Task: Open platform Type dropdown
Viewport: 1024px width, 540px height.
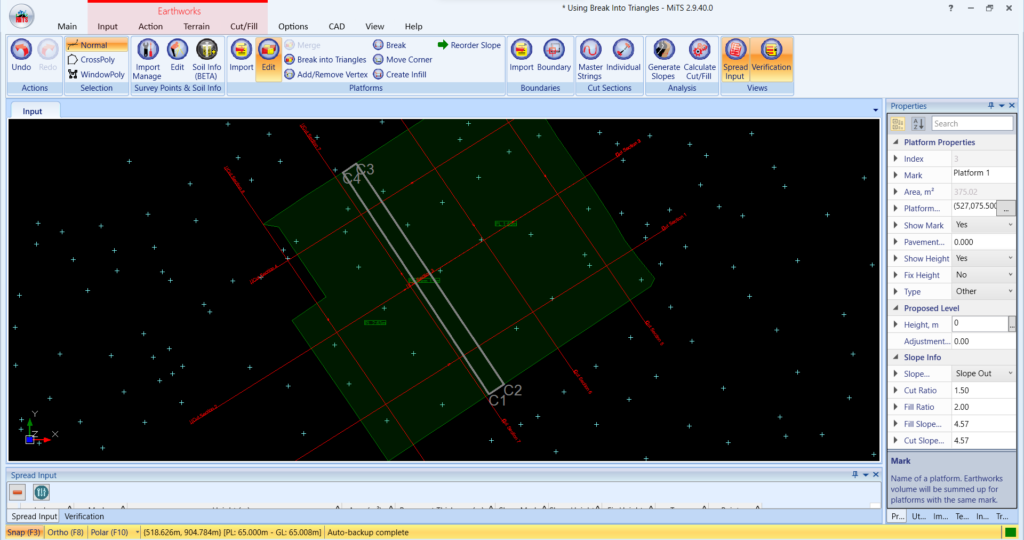Action: pos(1010,291)
